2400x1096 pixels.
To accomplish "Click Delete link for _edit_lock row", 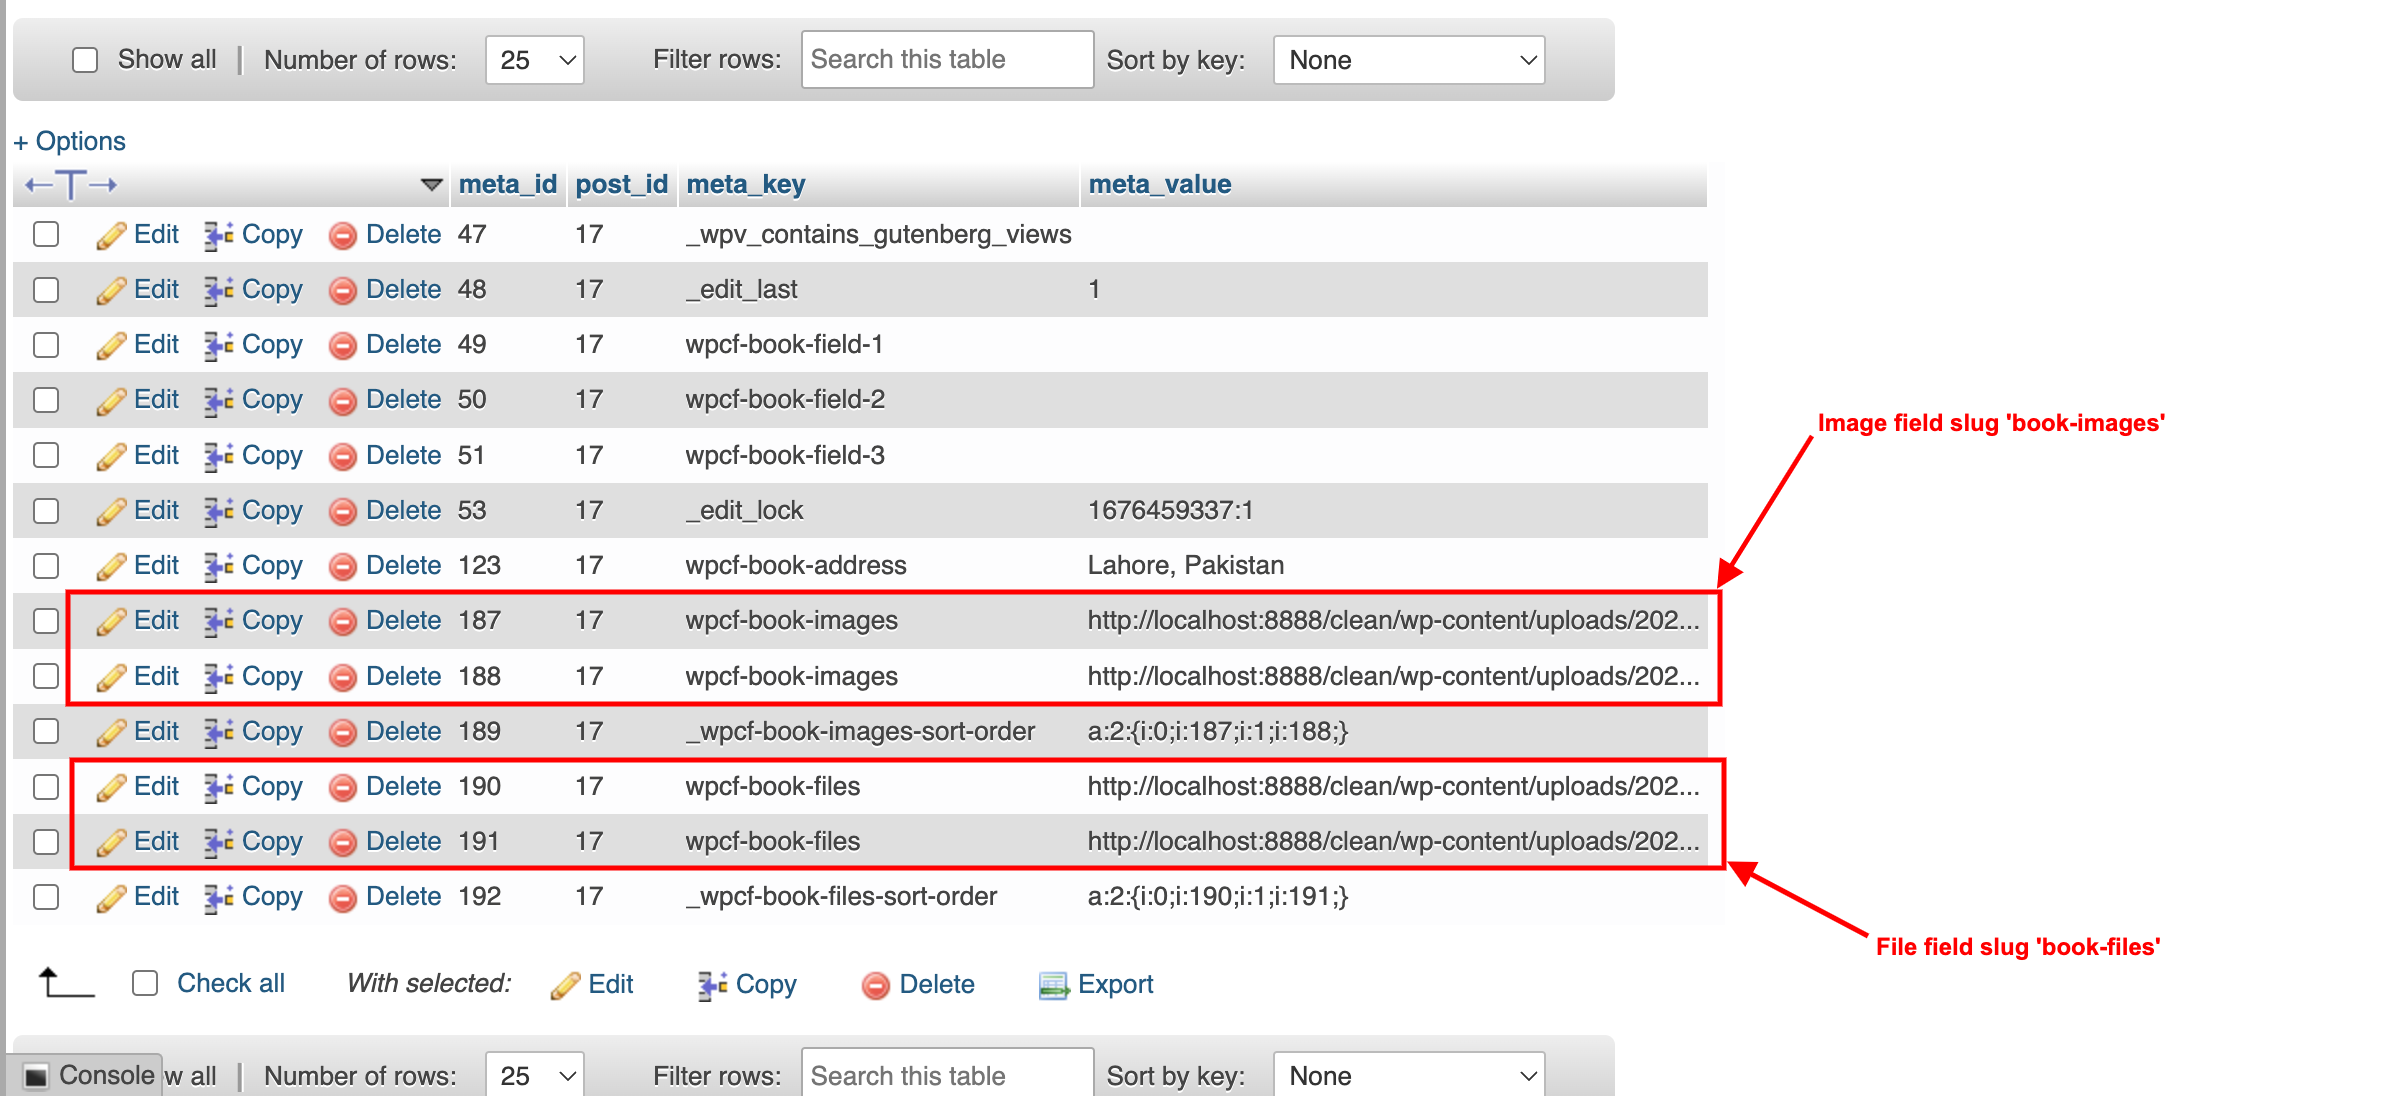I will coord(404,511).
